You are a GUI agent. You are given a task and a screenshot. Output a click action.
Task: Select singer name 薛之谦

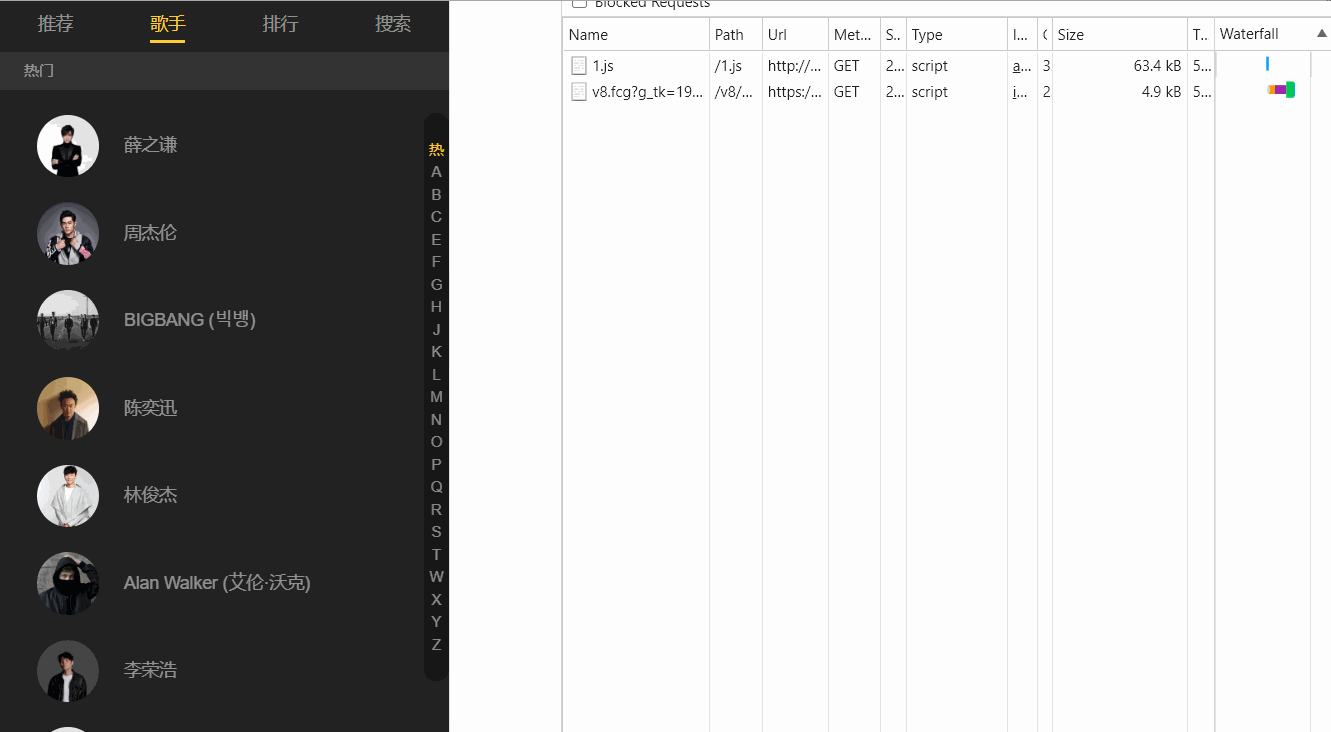[x=150, y=146]
